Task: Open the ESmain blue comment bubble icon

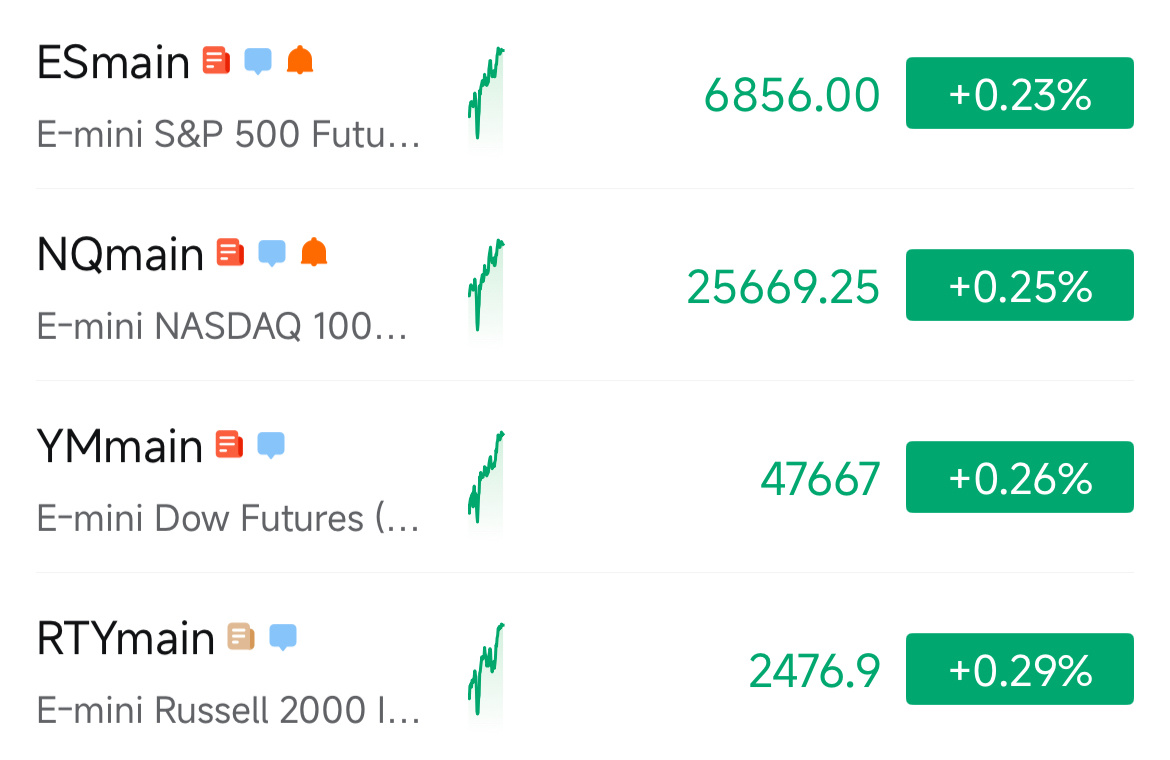Action: (258, 60)
